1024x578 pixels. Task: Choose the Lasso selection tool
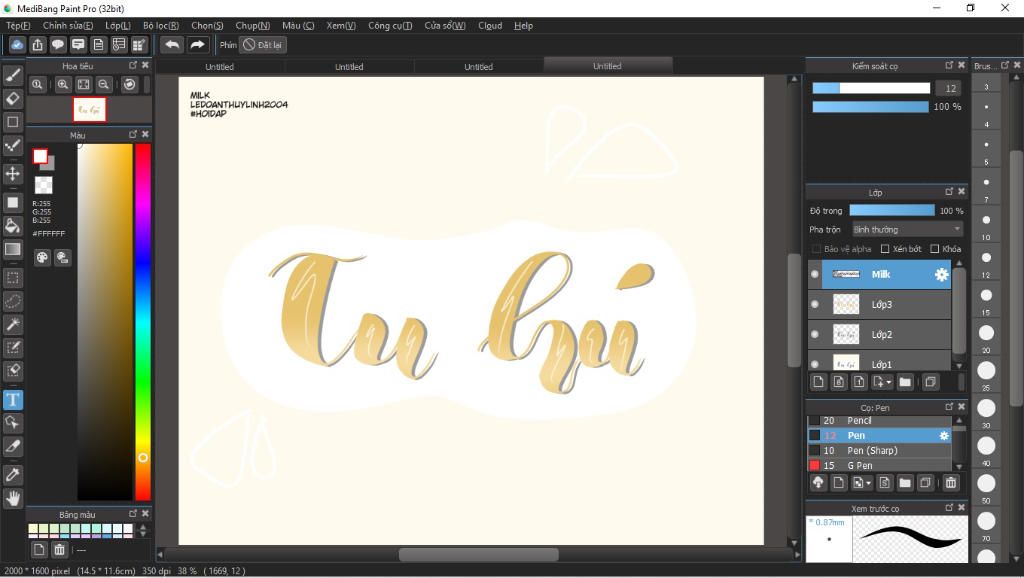click(x=12, y=301)
